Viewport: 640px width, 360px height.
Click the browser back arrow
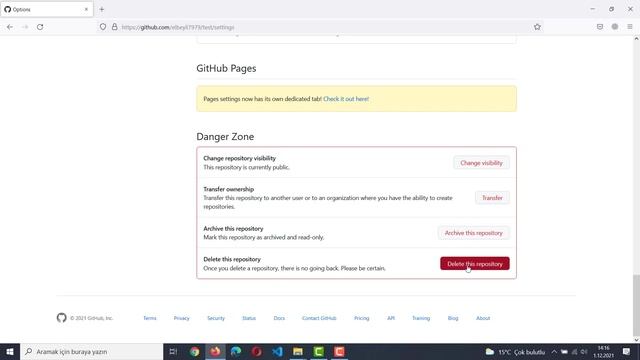[10, 27]
